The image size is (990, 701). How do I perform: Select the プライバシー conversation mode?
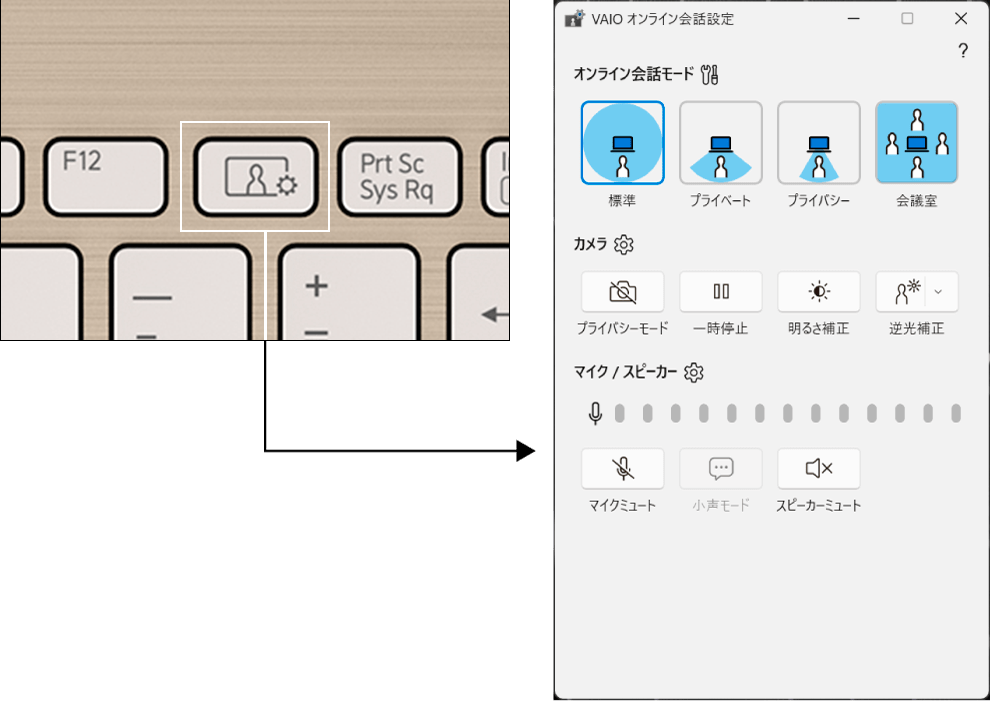pyautogui.click(x=819, y=142)
